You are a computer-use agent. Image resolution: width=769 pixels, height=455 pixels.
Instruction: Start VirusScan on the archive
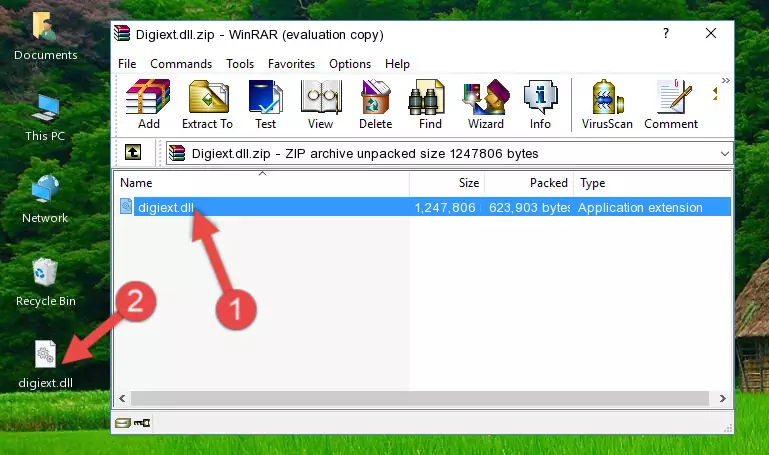tap(607, 104)
